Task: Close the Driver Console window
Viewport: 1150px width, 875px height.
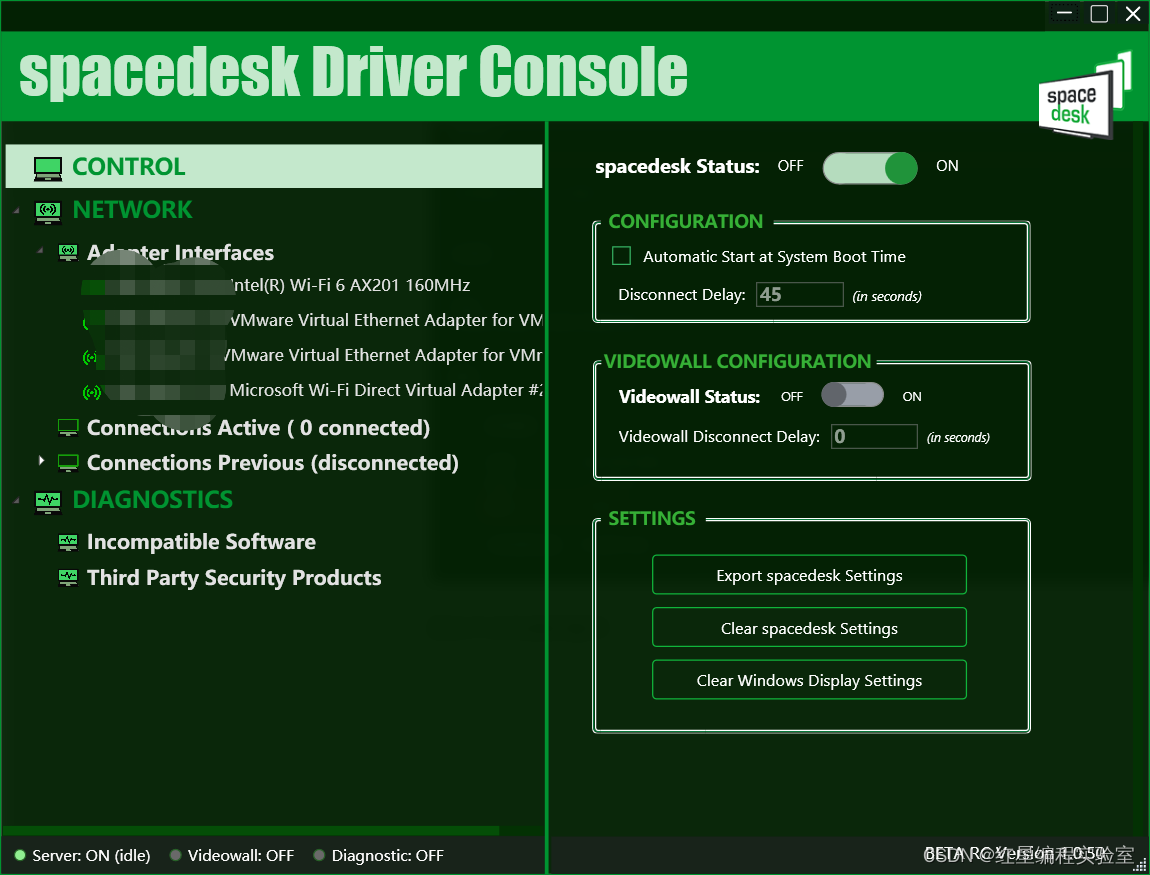Action: tap(1133, 14)
